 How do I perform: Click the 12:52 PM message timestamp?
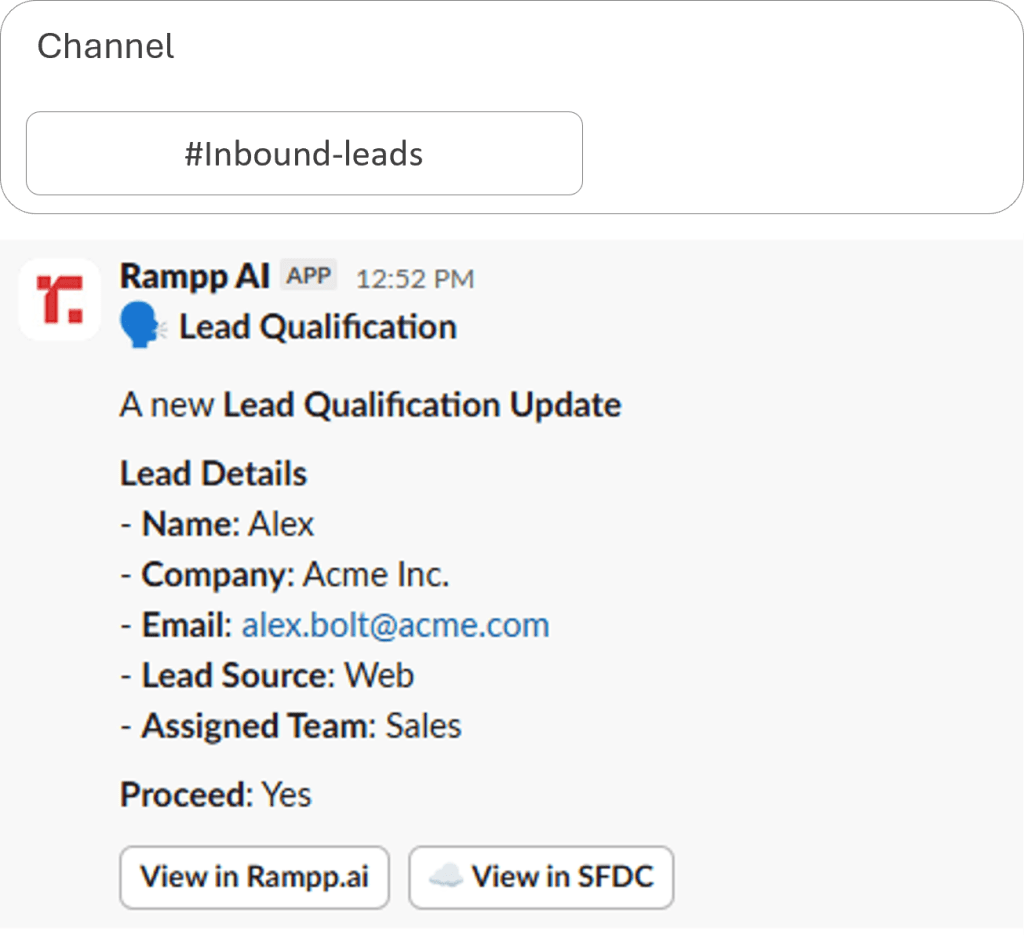pyautogui.click(x=415, y=278)
